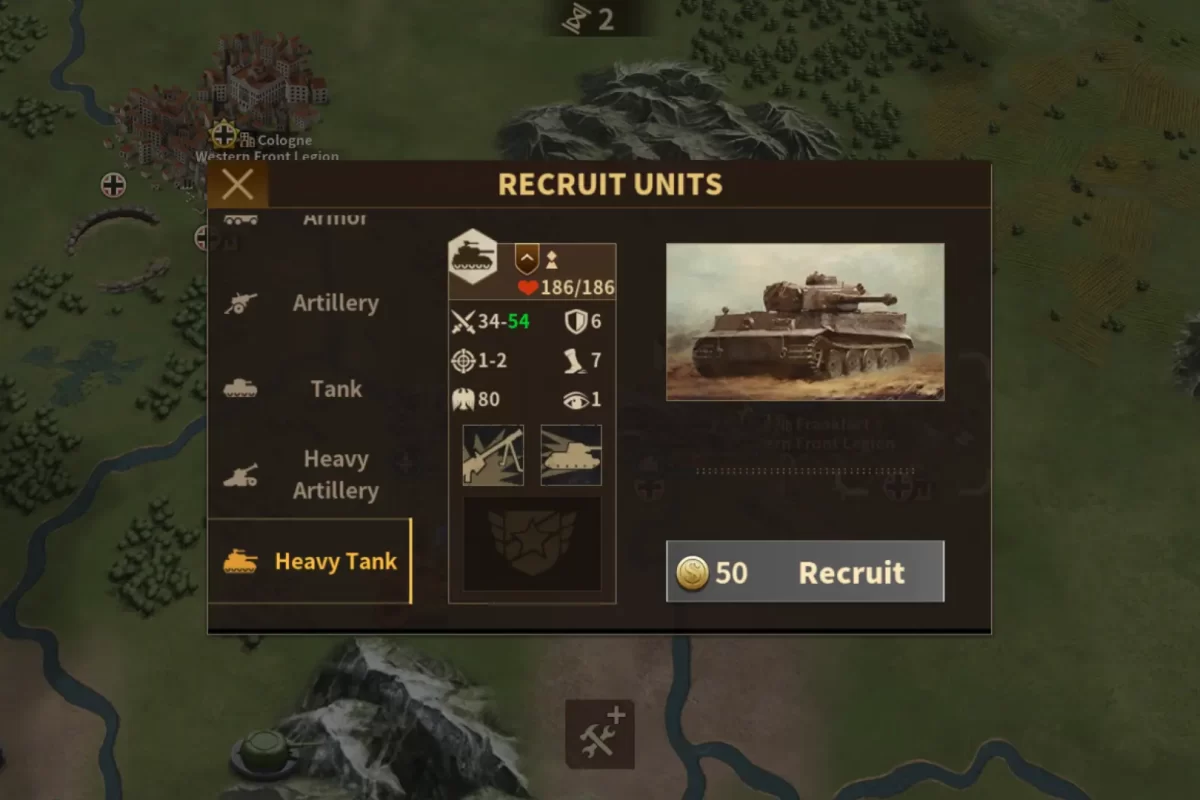Open the empty star shield medal slot
This screenshot has width=1200, height=800.
tap(532, 545)
